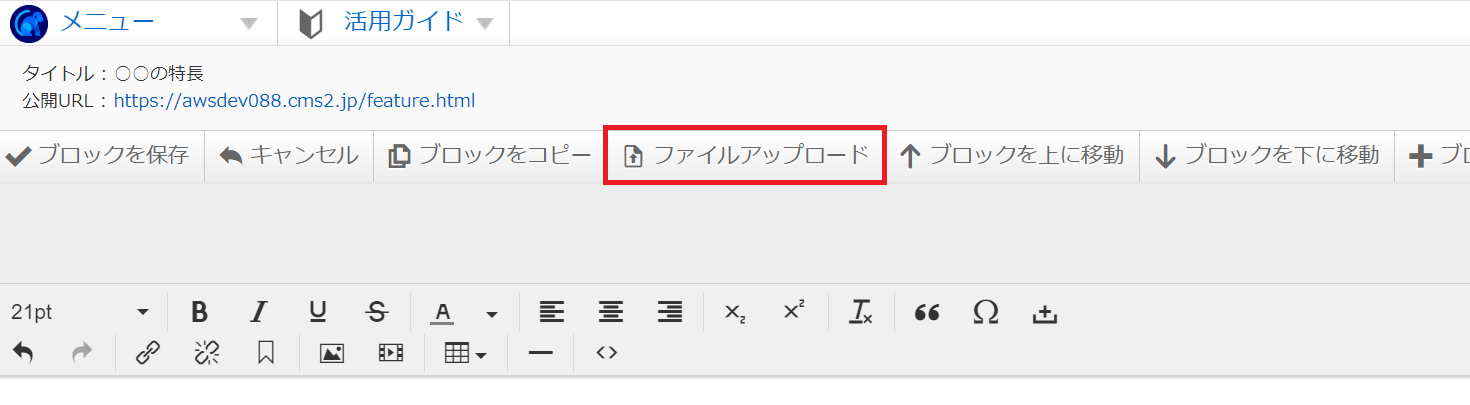Insert an anchor bookmark
The image size is (1470, 405).
tap(266, 352)
